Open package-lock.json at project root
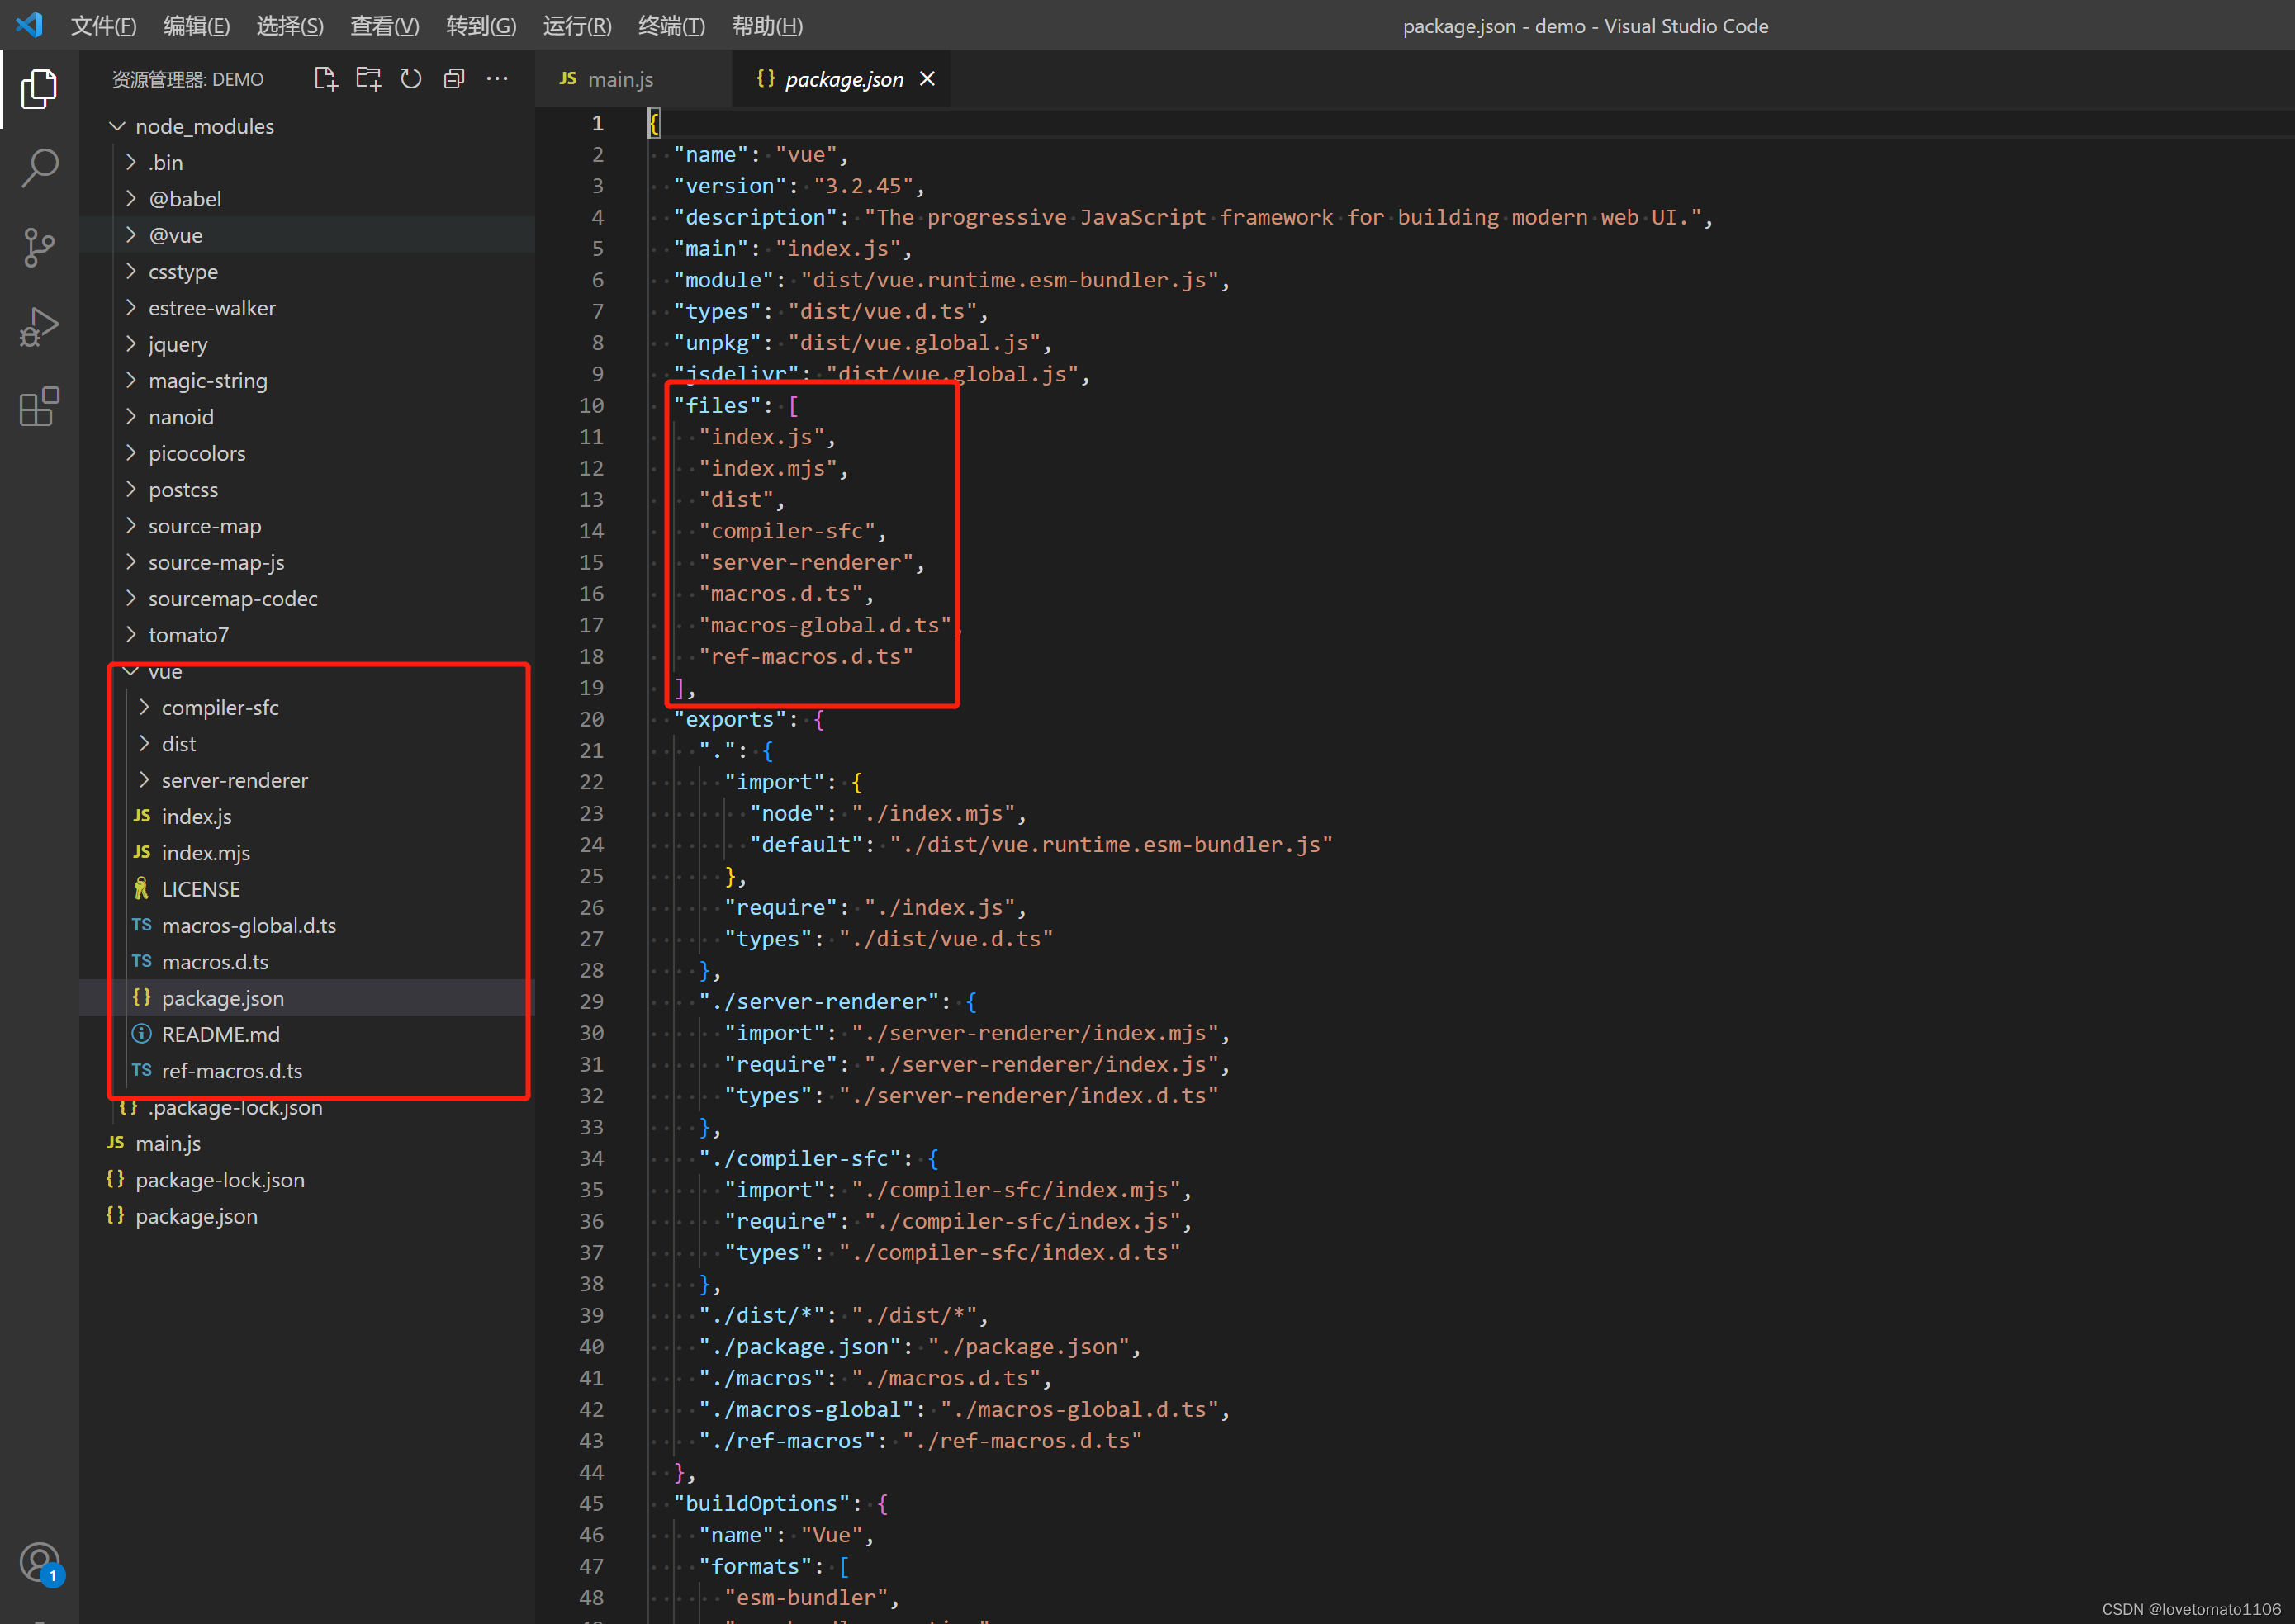This screenshot has height=1624, width=2295. [x=307, y=1180]
